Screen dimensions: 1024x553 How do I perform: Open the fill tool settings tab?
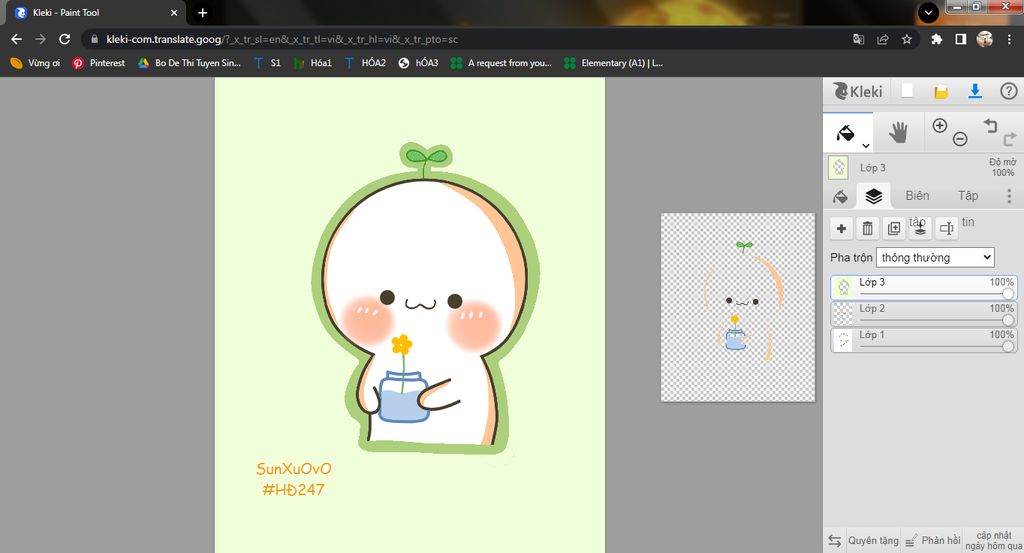[840, 196]
